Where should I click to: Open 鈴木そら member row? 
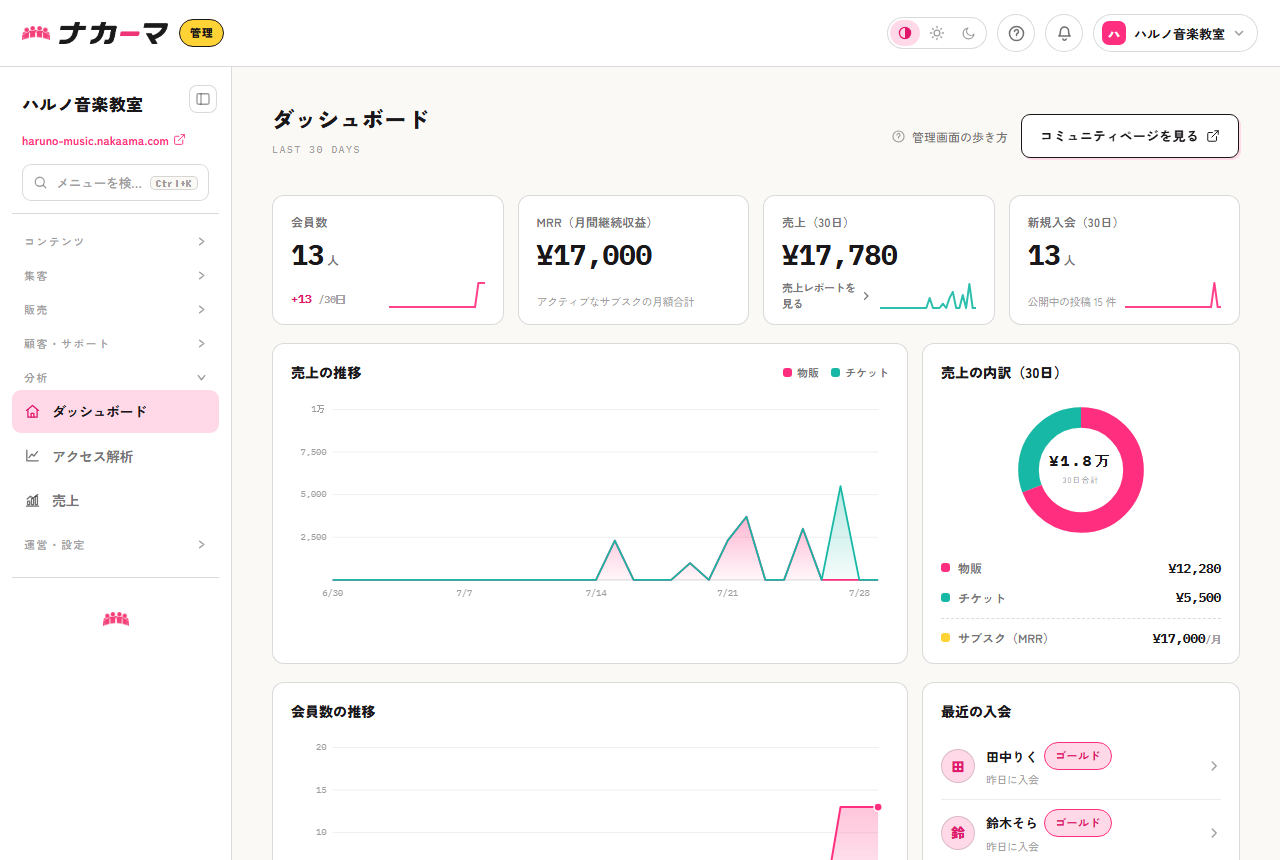click(1081, 832)
